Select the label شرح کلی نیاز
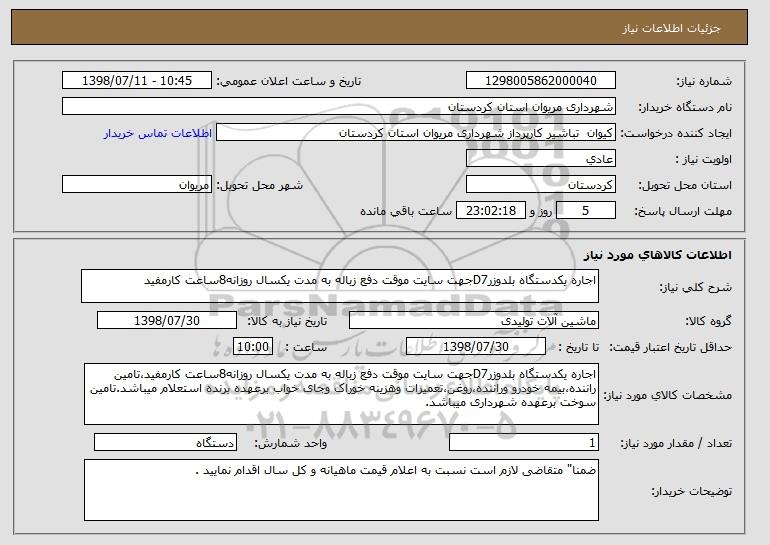Screen dimensions: 770x545 tap(695, 287)
